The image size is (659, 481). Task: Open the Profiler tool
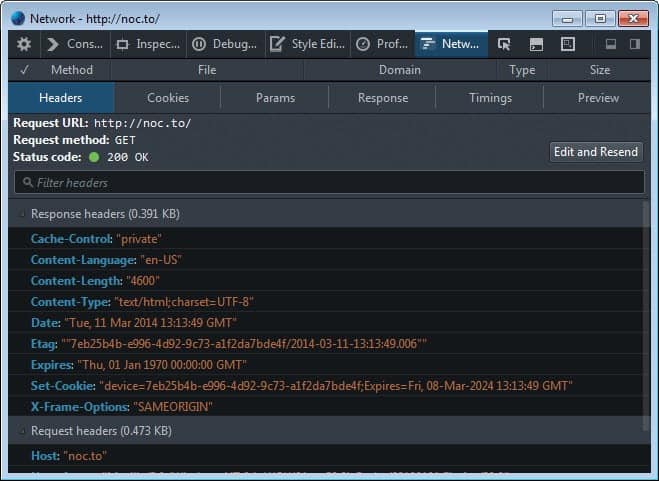click(x=382, y=44)
